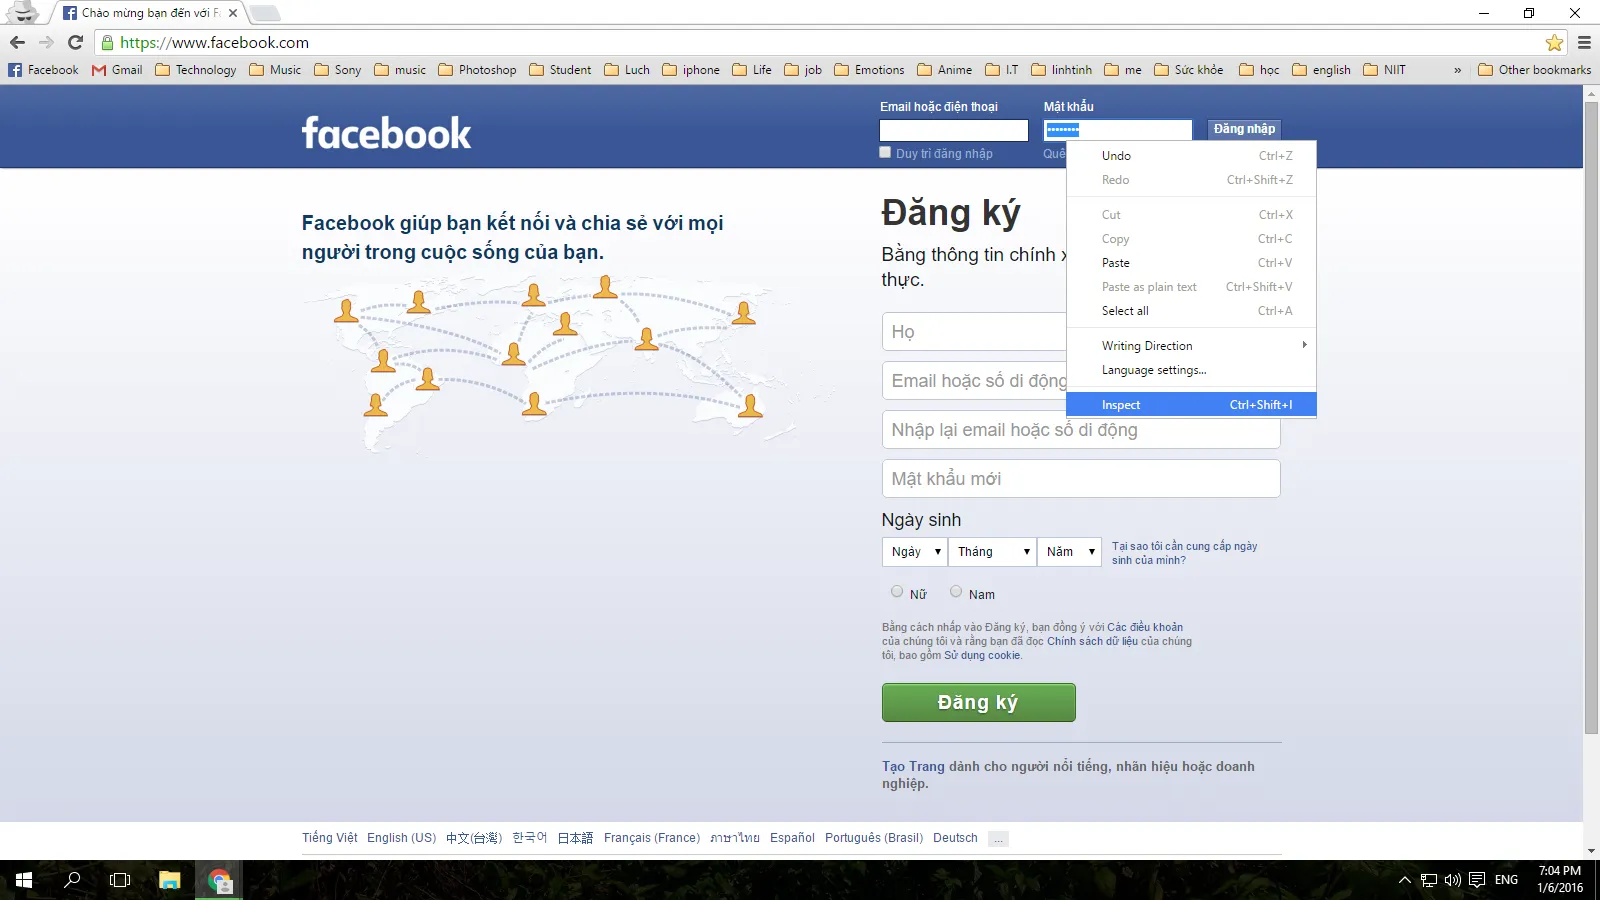This screenshot has width=1600, height=900.
Task: Click the browser forward arrow
Action: click(x=46, y=42)
